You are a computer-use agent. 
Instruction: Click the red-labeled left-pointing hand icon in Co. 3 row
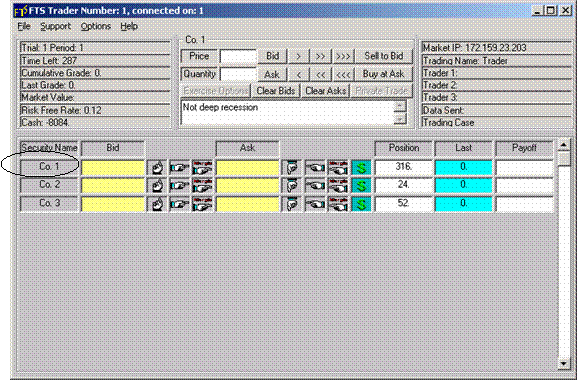(338, 204)
